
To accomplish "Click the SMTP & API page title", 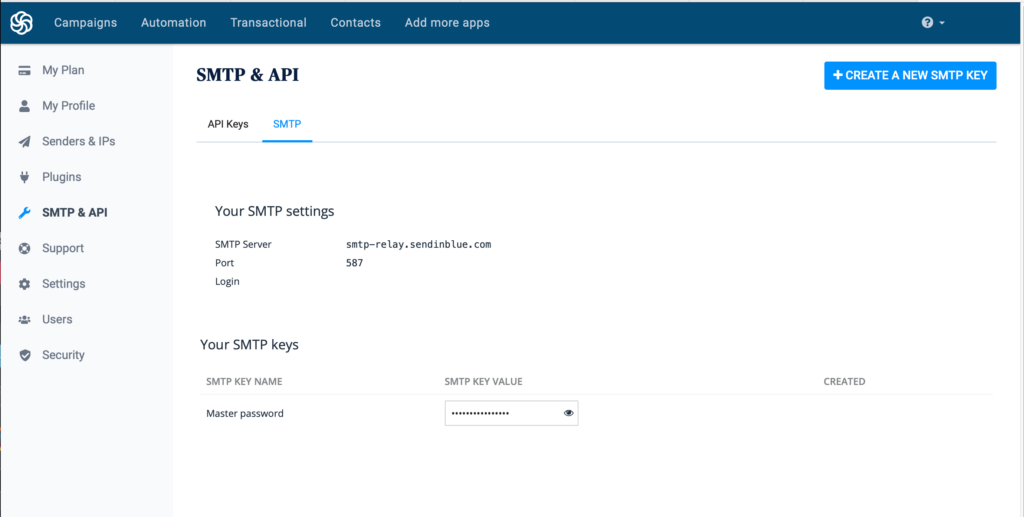I will (248, 75).
